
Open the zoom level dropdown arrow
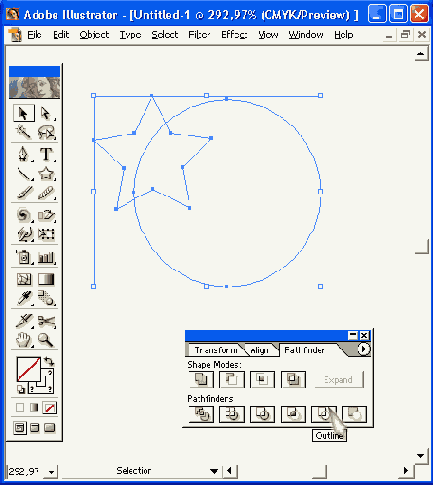tap(51, 472)
